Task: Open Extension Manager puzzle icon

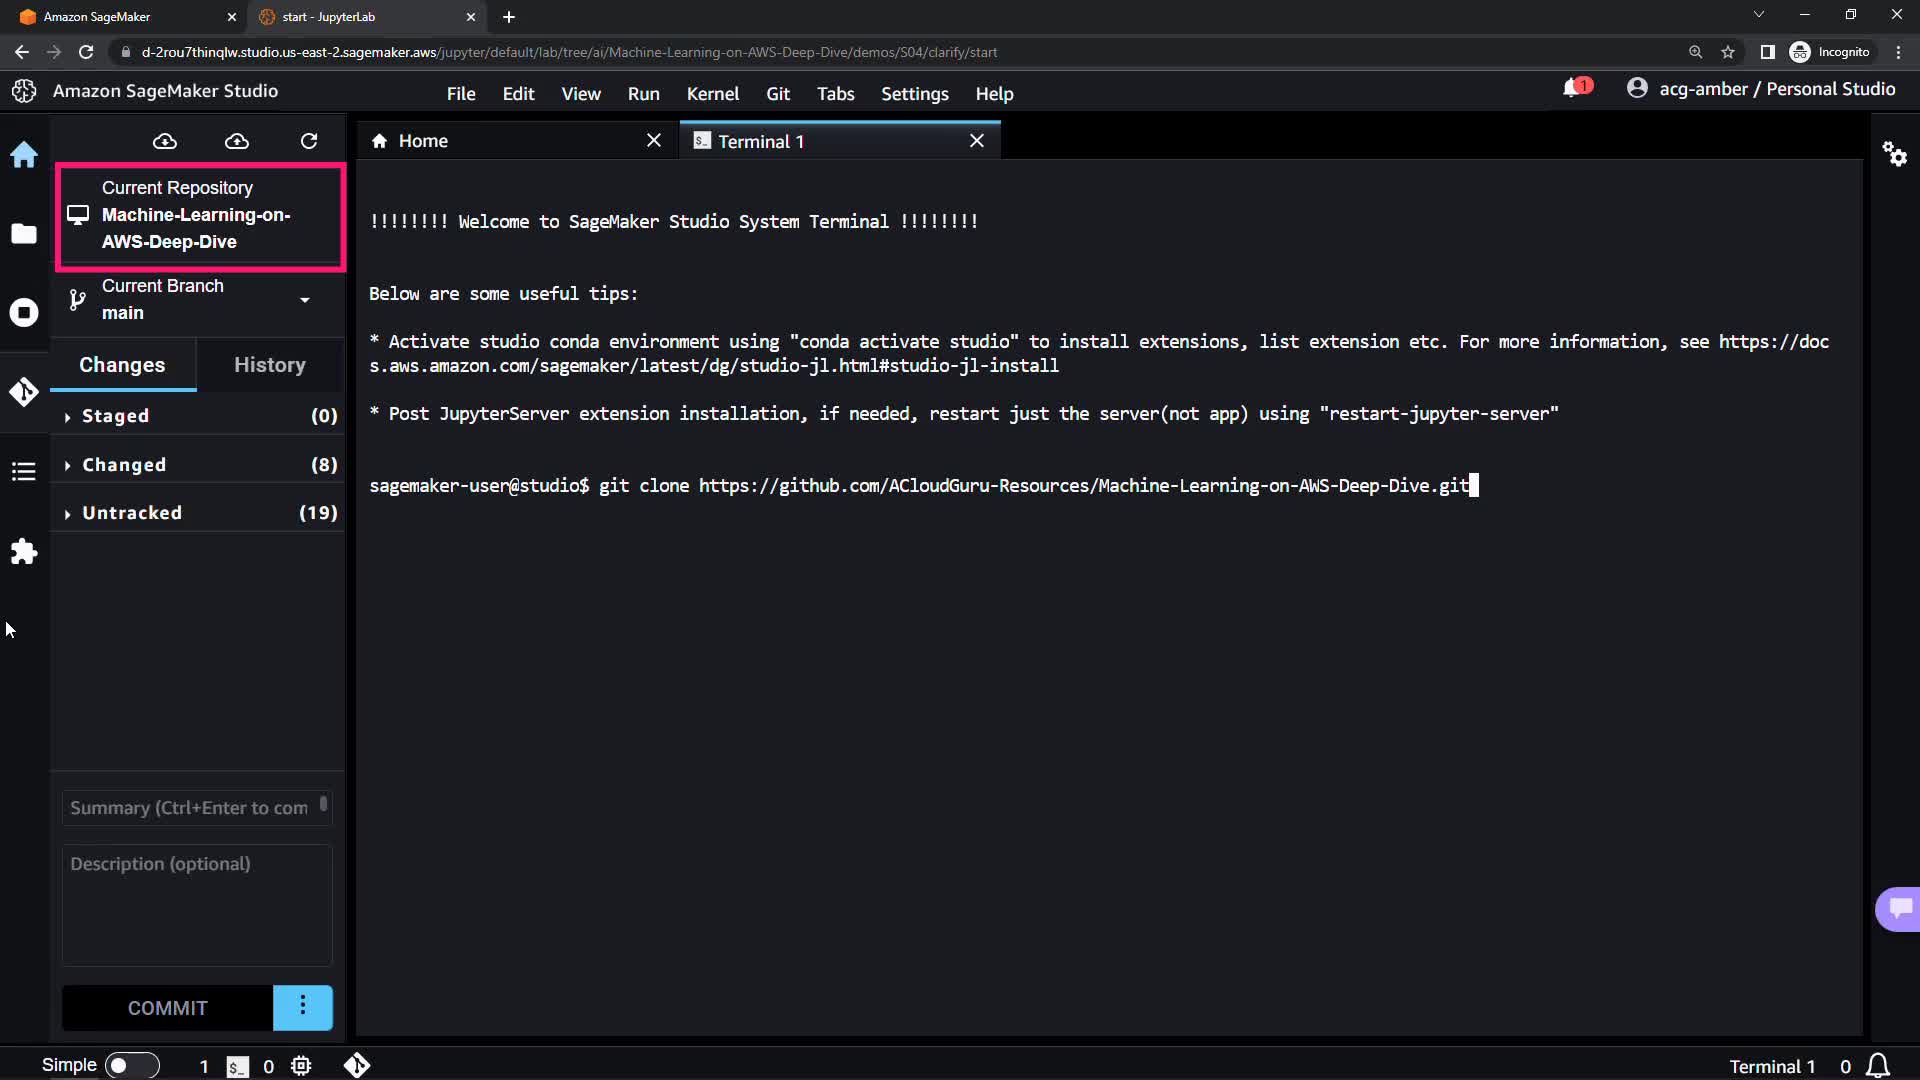Action: [x=24, y=552]
